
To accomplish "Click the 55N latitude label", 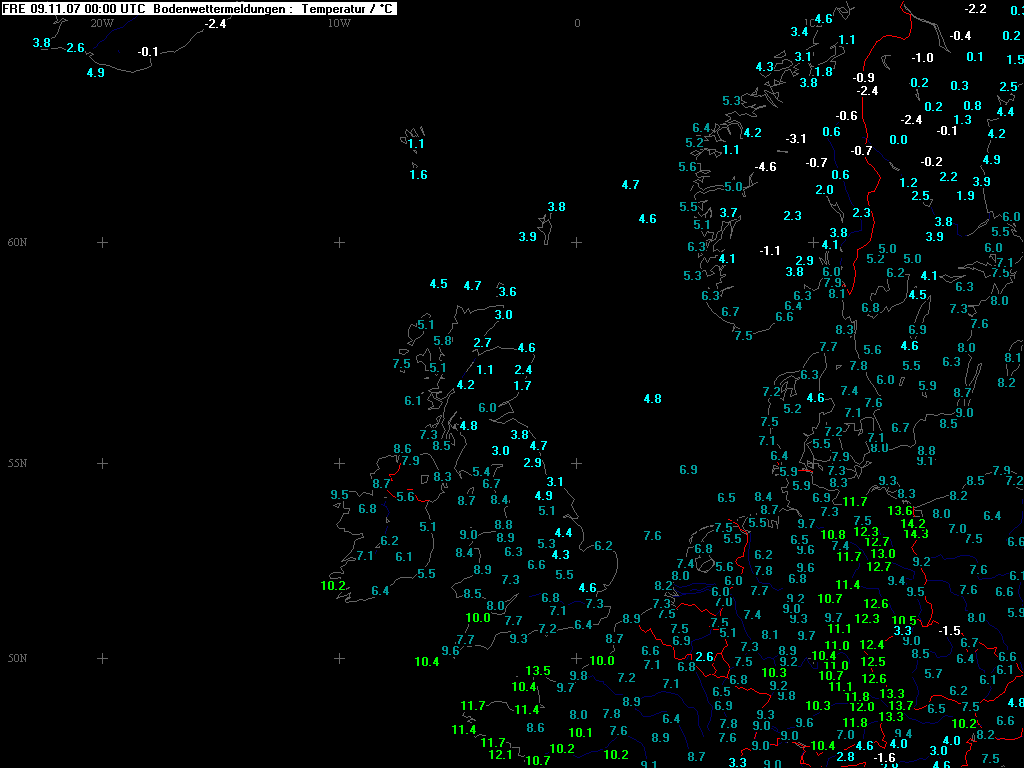I will (x=18, y=463).
